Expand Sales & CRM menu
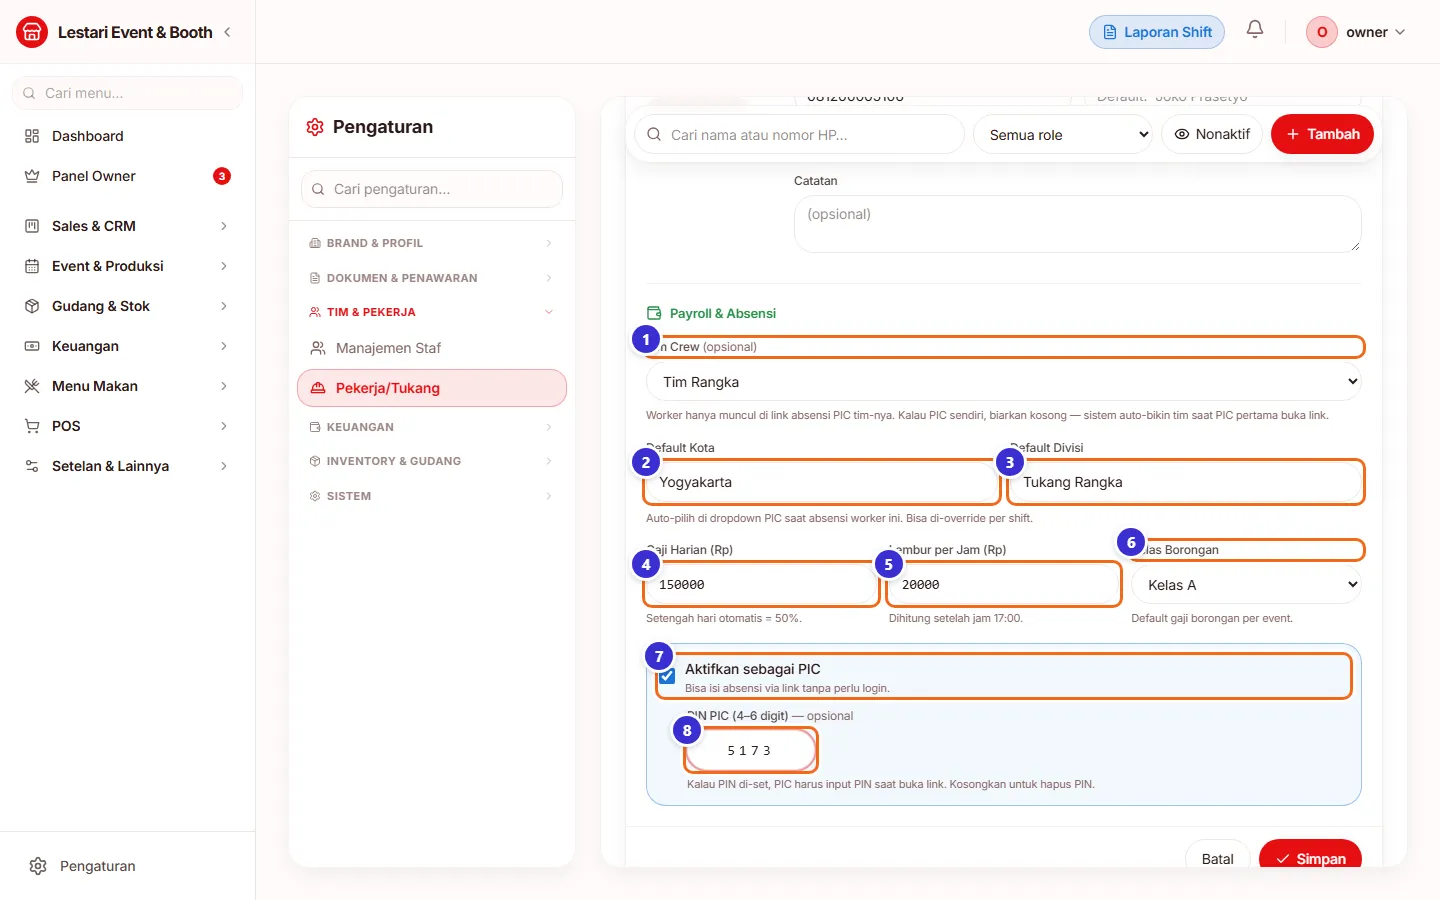The height and width of the screenshot is (900, 1440). pos(128,226)
